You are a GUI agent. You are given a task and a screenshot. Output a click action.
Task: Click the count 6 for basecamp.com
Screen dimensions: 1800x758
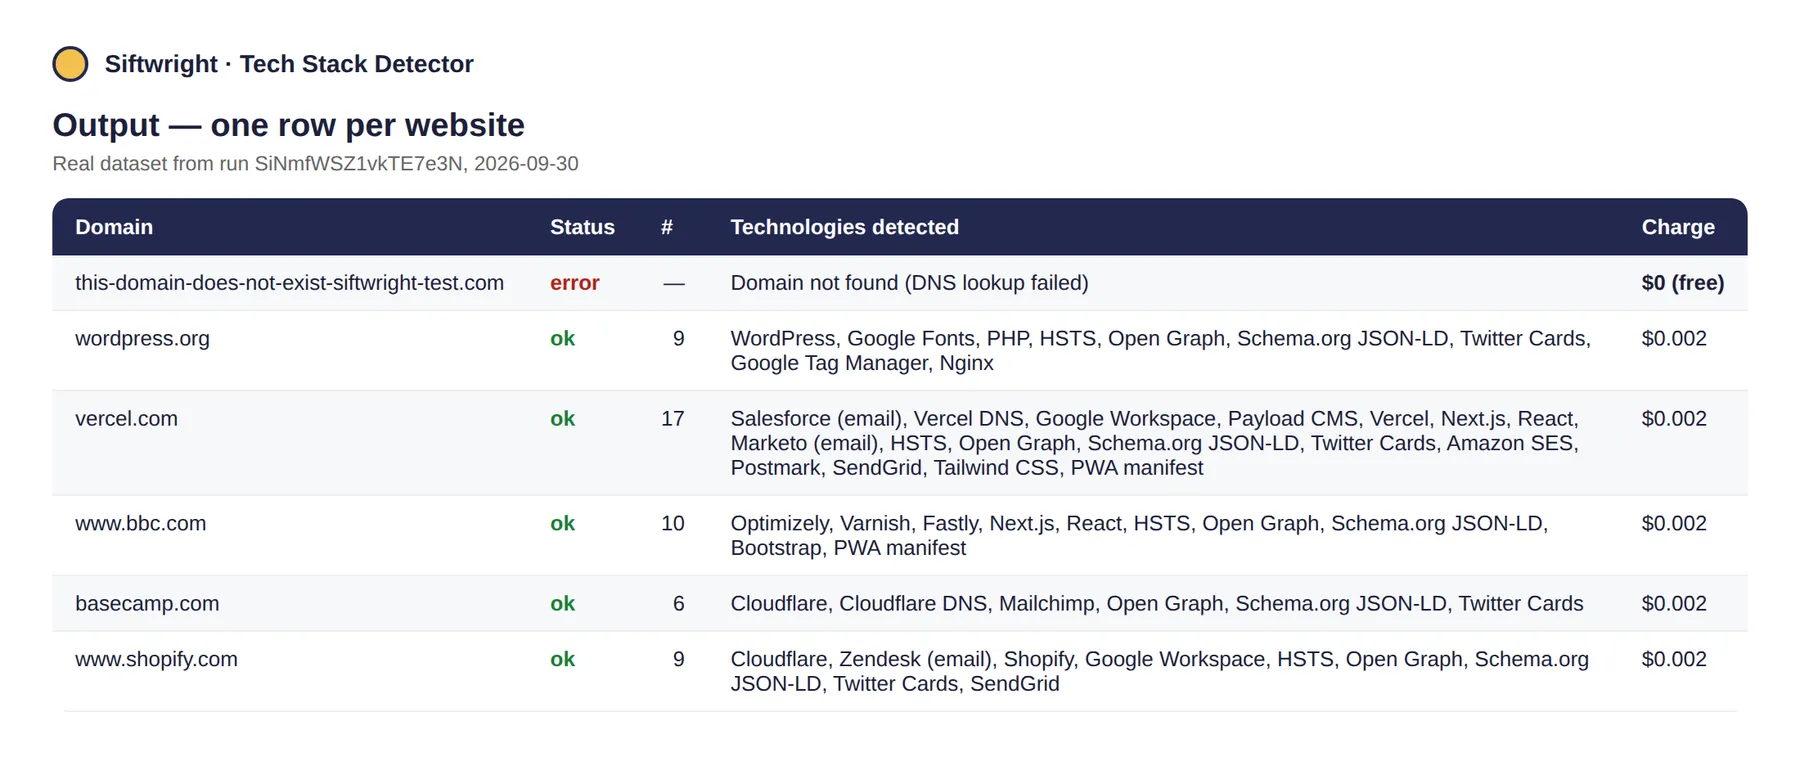click(679, 604)
